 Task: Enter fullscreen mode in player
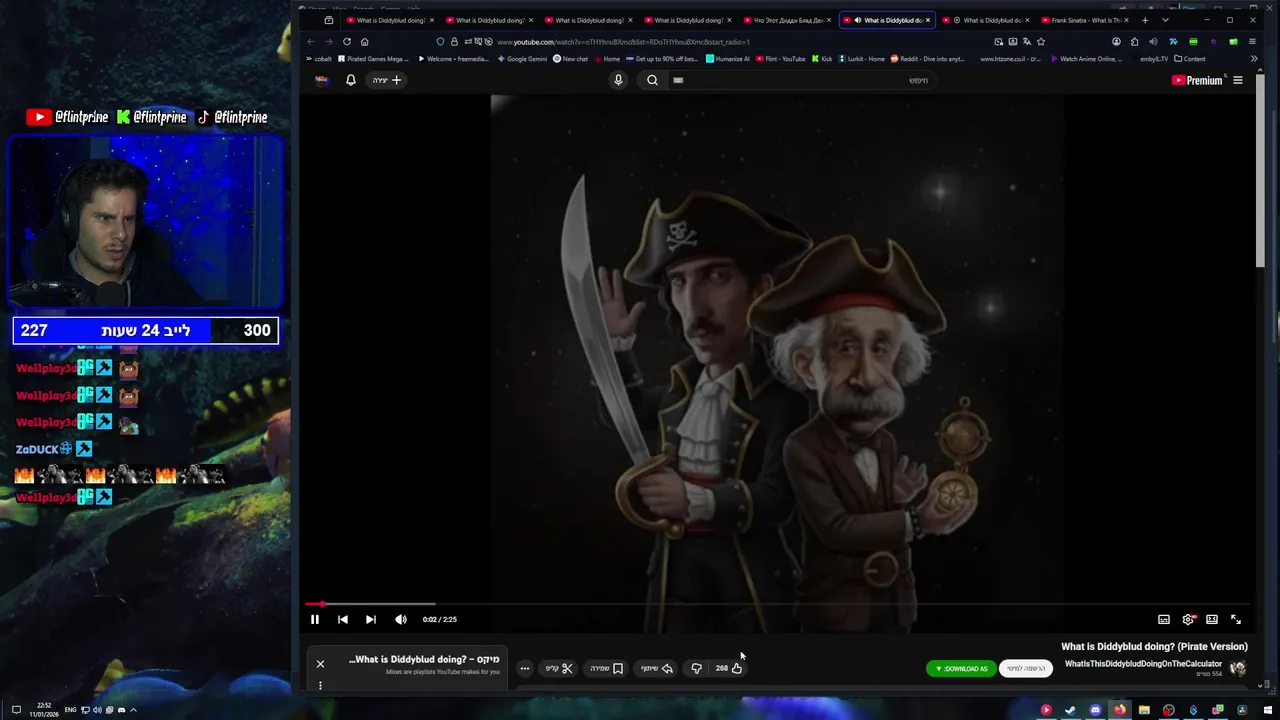(x=1236, y=620)
